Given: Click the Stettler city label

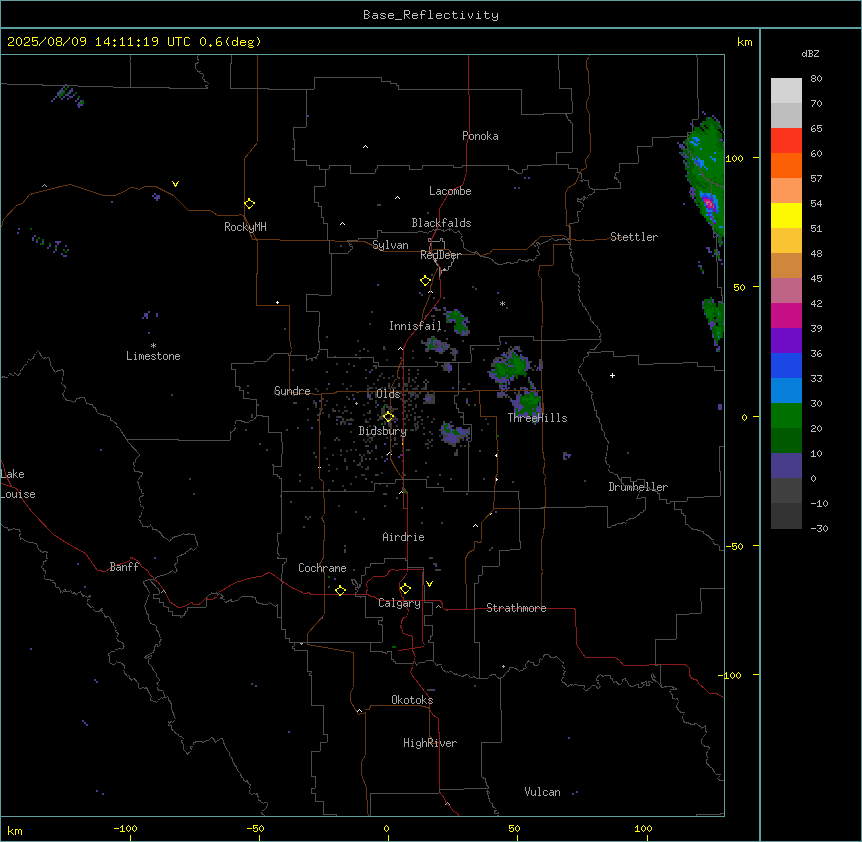Looking at the screenshot, I should pyautogui.click(x=634, y=237).
